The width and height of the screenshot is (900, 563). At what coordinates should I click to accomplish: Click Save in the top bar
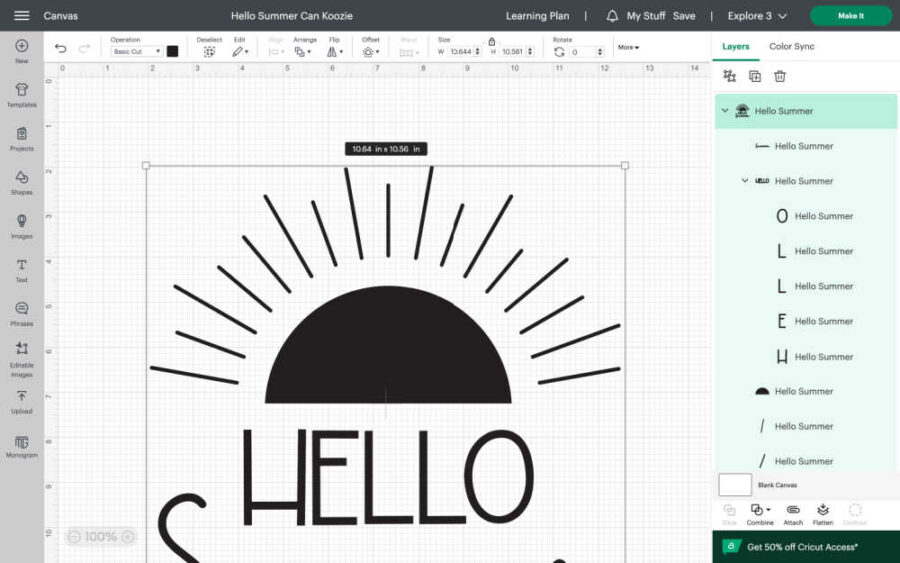684,16
